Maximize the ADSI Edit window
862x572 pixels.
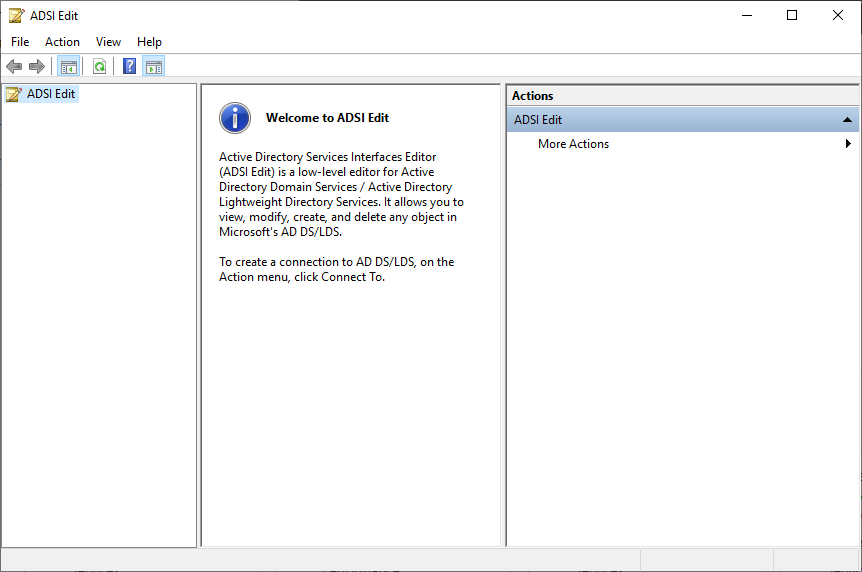tap(792, 15)
